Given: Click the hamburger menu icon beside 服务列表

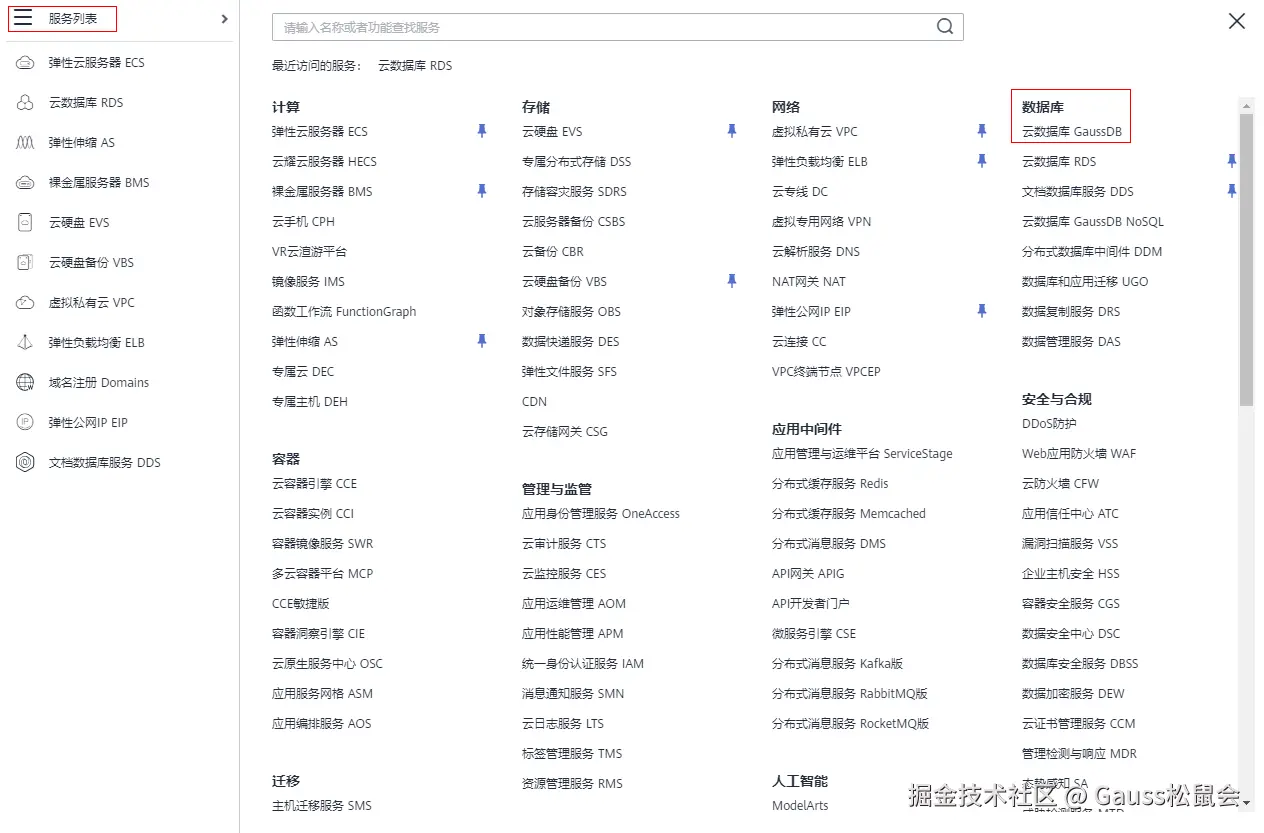Looking at the screenshot, I should coord(23,18).
